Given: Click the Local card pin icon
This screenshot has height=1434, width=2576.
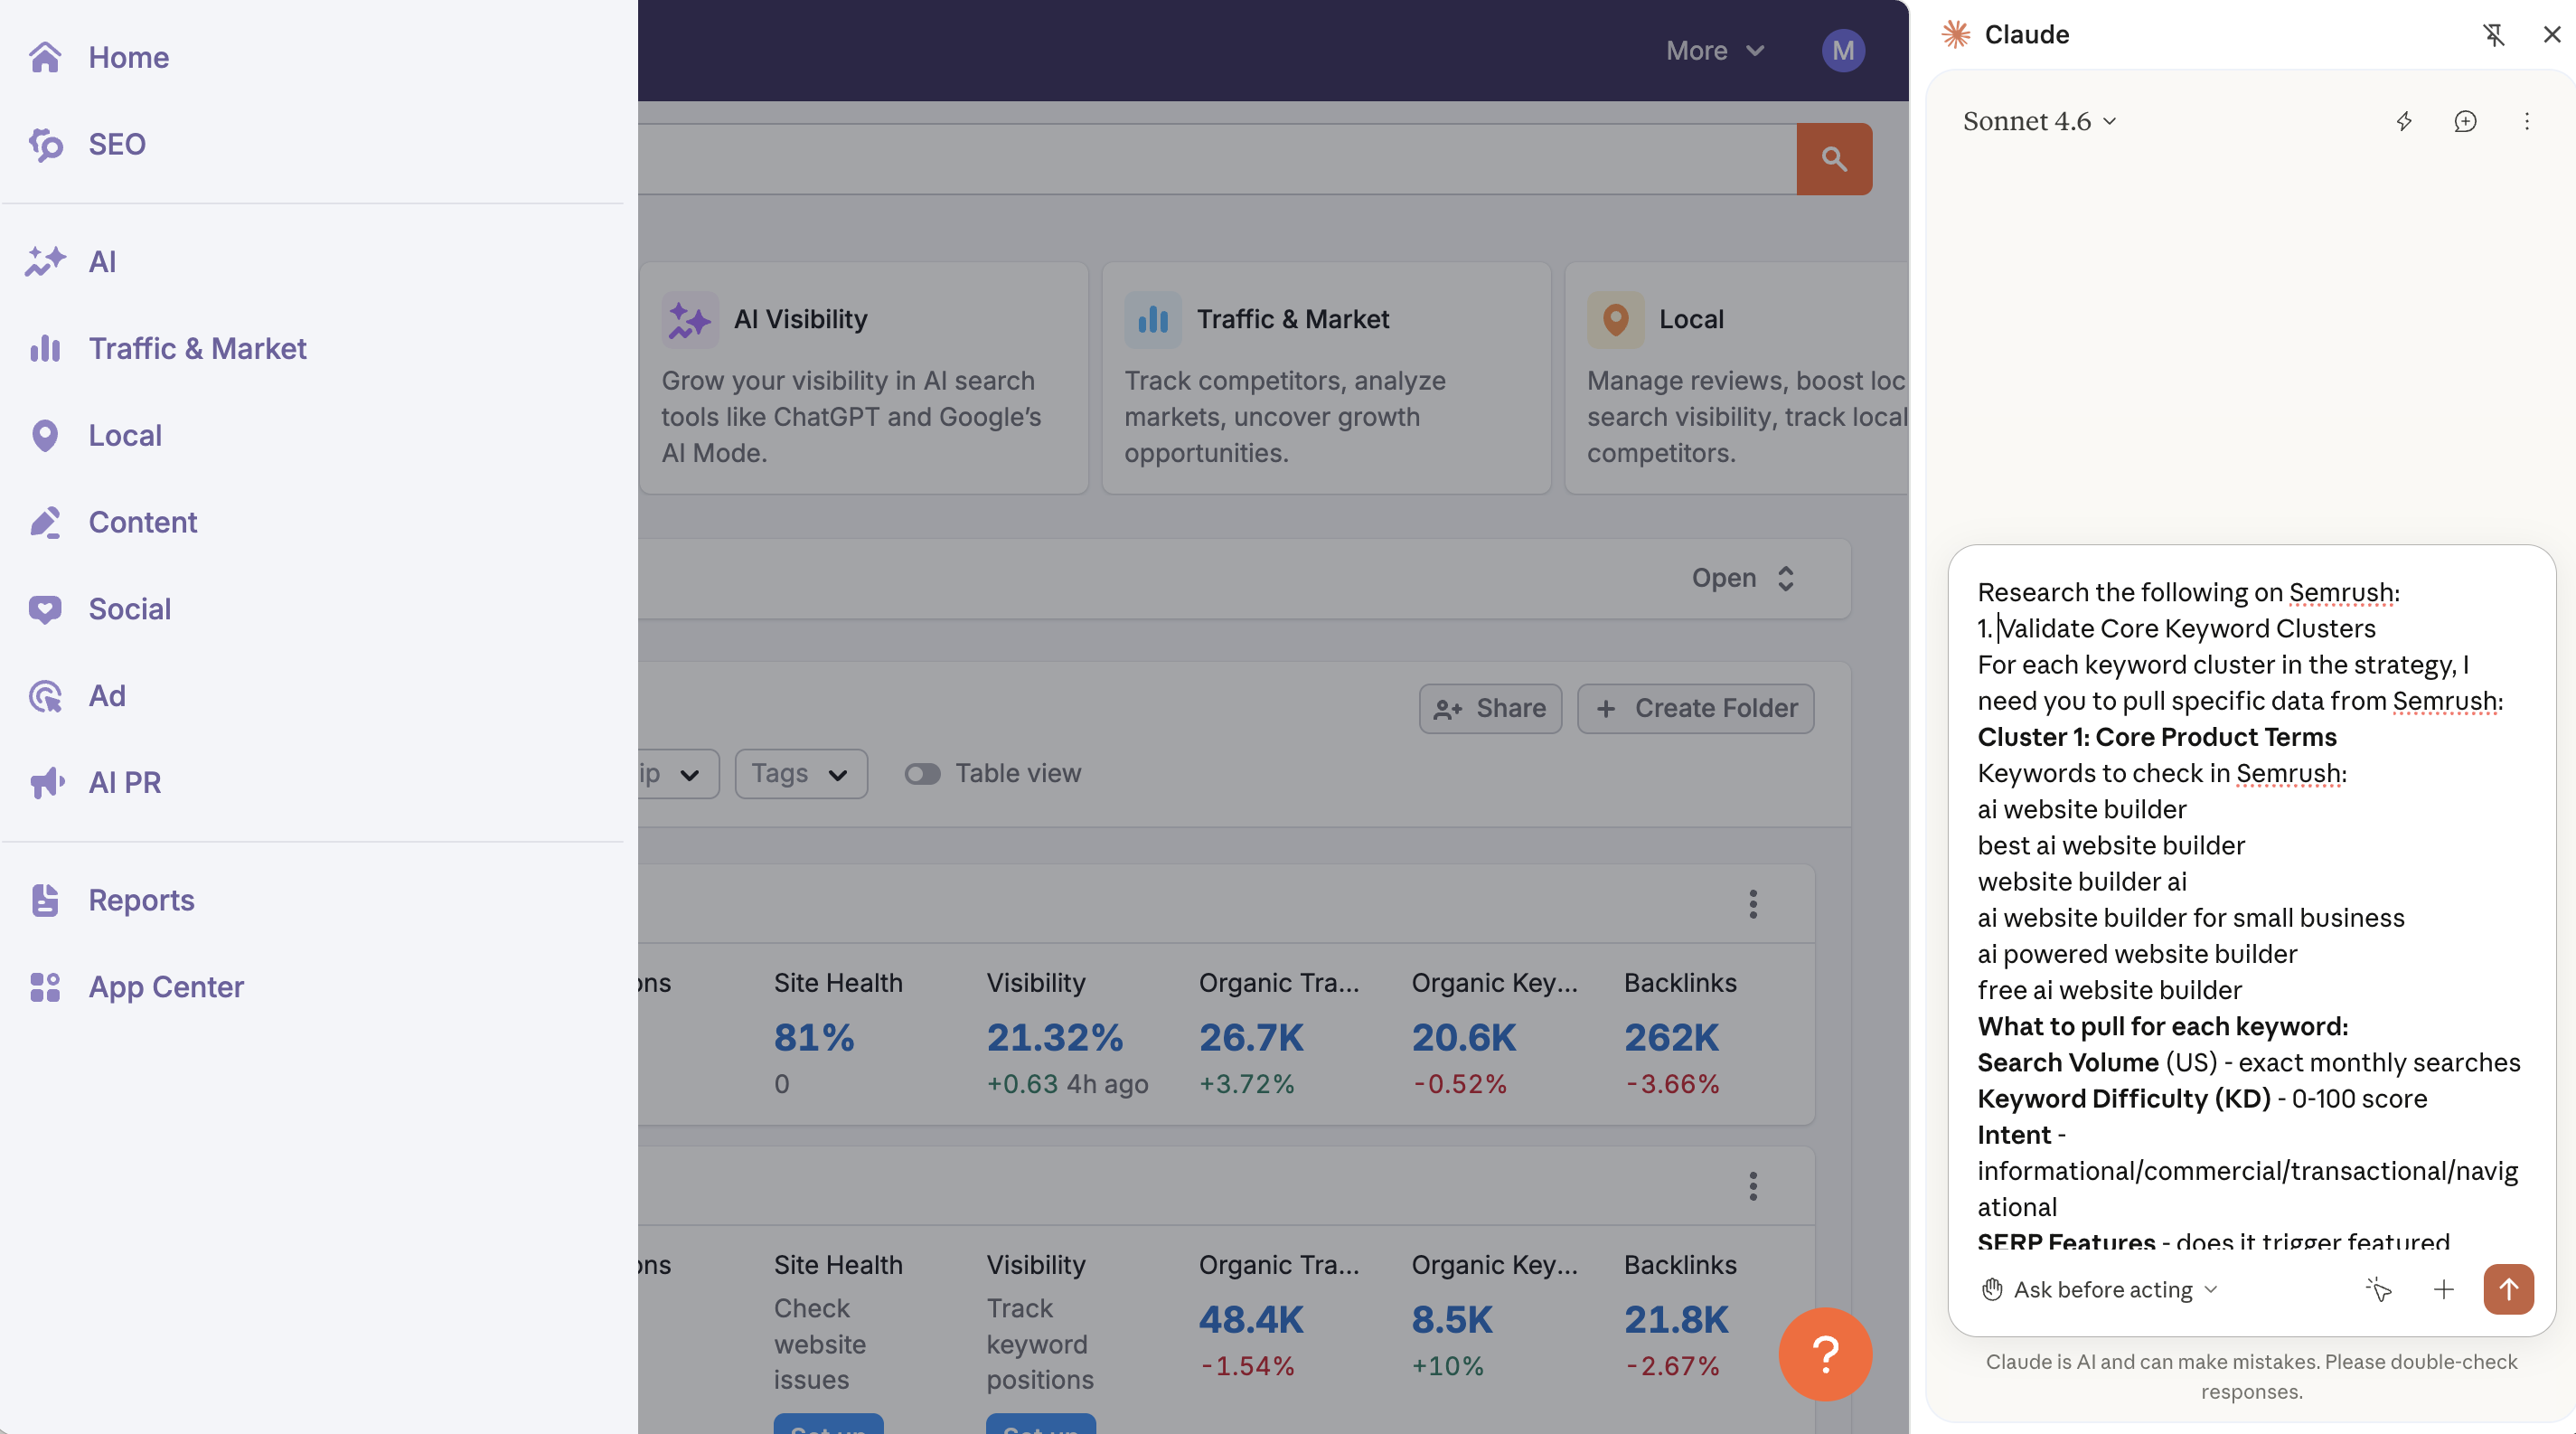Looking at the screenshot, I should [x=1615, y=320].
